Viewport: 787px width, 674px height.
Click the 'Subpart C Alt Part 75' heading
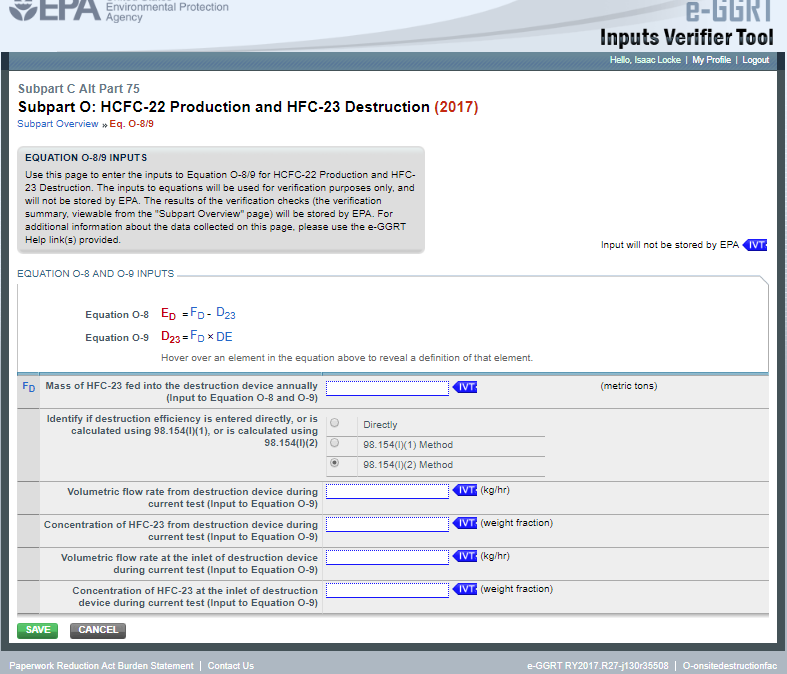tap(79, 89)
